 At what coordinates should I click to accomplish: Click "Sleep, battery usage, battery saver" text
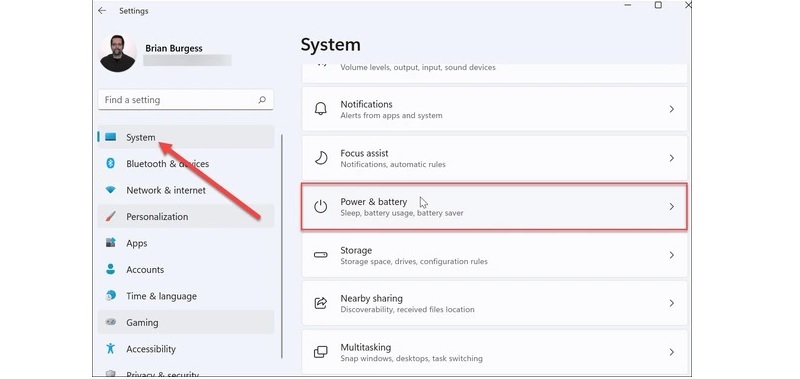pos(402,213)
